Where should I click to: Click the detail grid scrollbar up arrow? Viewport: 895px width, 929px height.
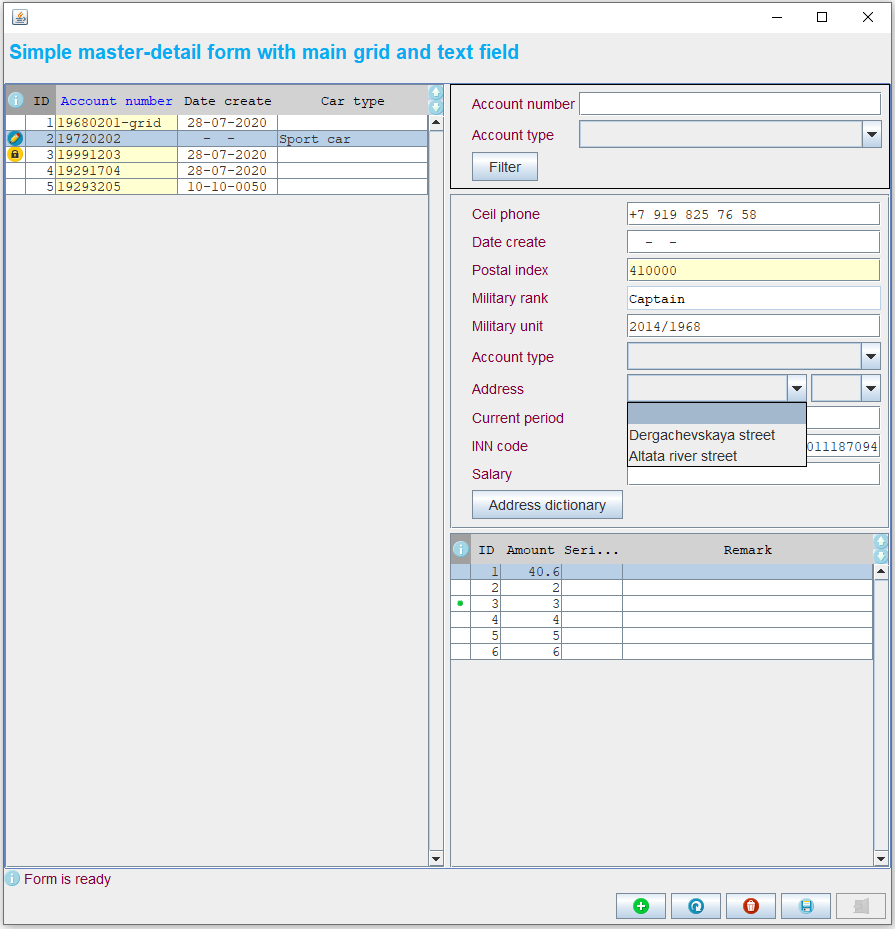point(881,571)
